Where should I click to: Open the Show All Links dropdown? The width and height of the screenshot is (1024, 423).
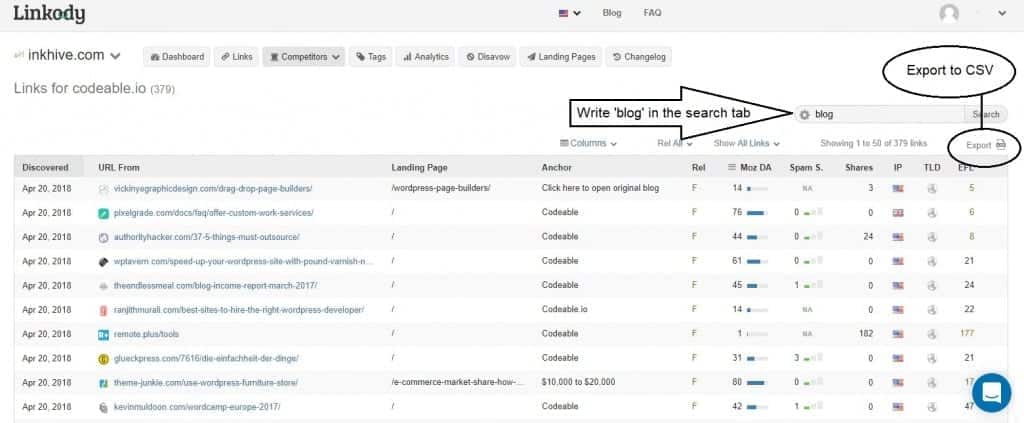point(746,143)
